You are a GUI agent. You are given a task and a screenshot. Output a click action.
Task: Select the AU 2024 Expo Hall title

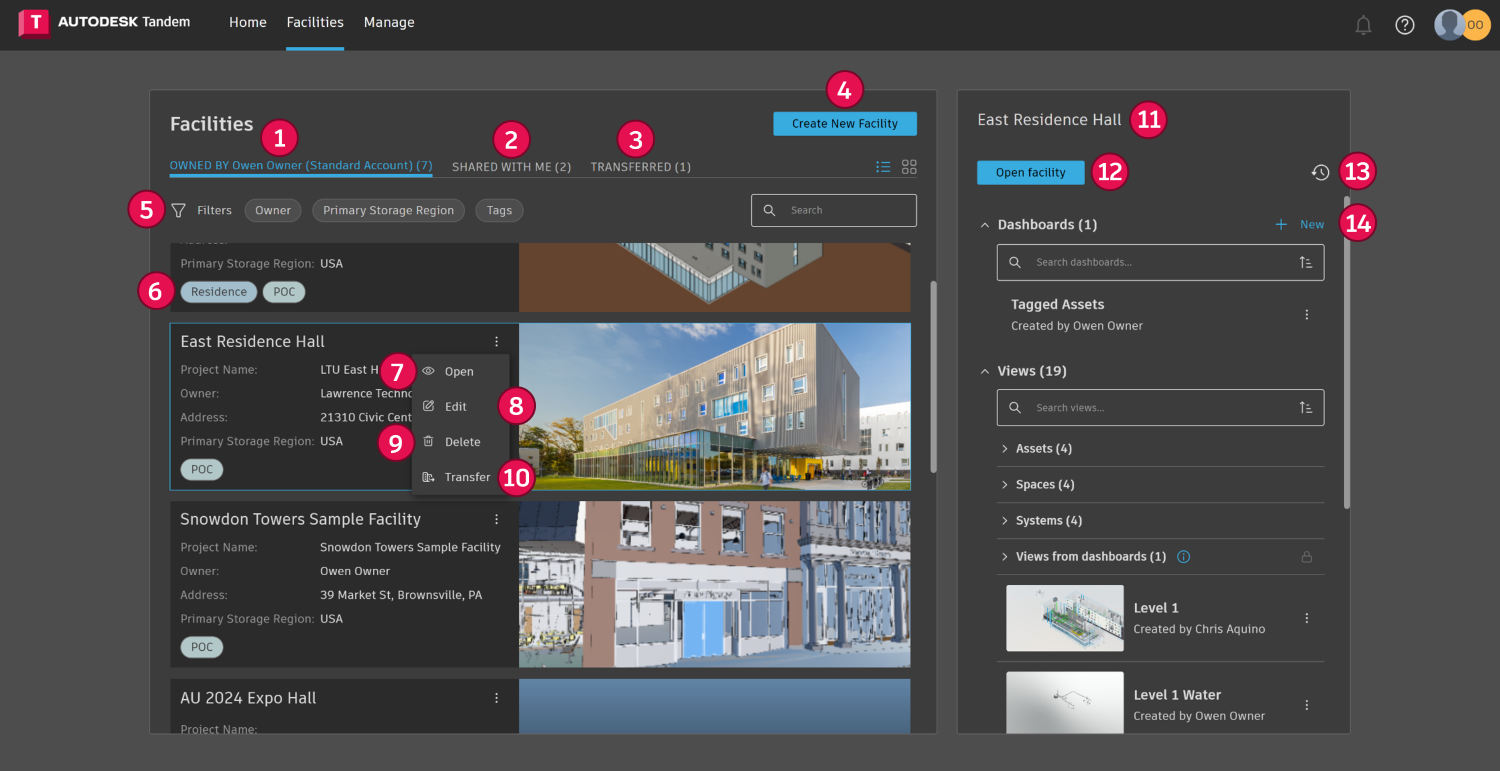[x=248, y=698]
